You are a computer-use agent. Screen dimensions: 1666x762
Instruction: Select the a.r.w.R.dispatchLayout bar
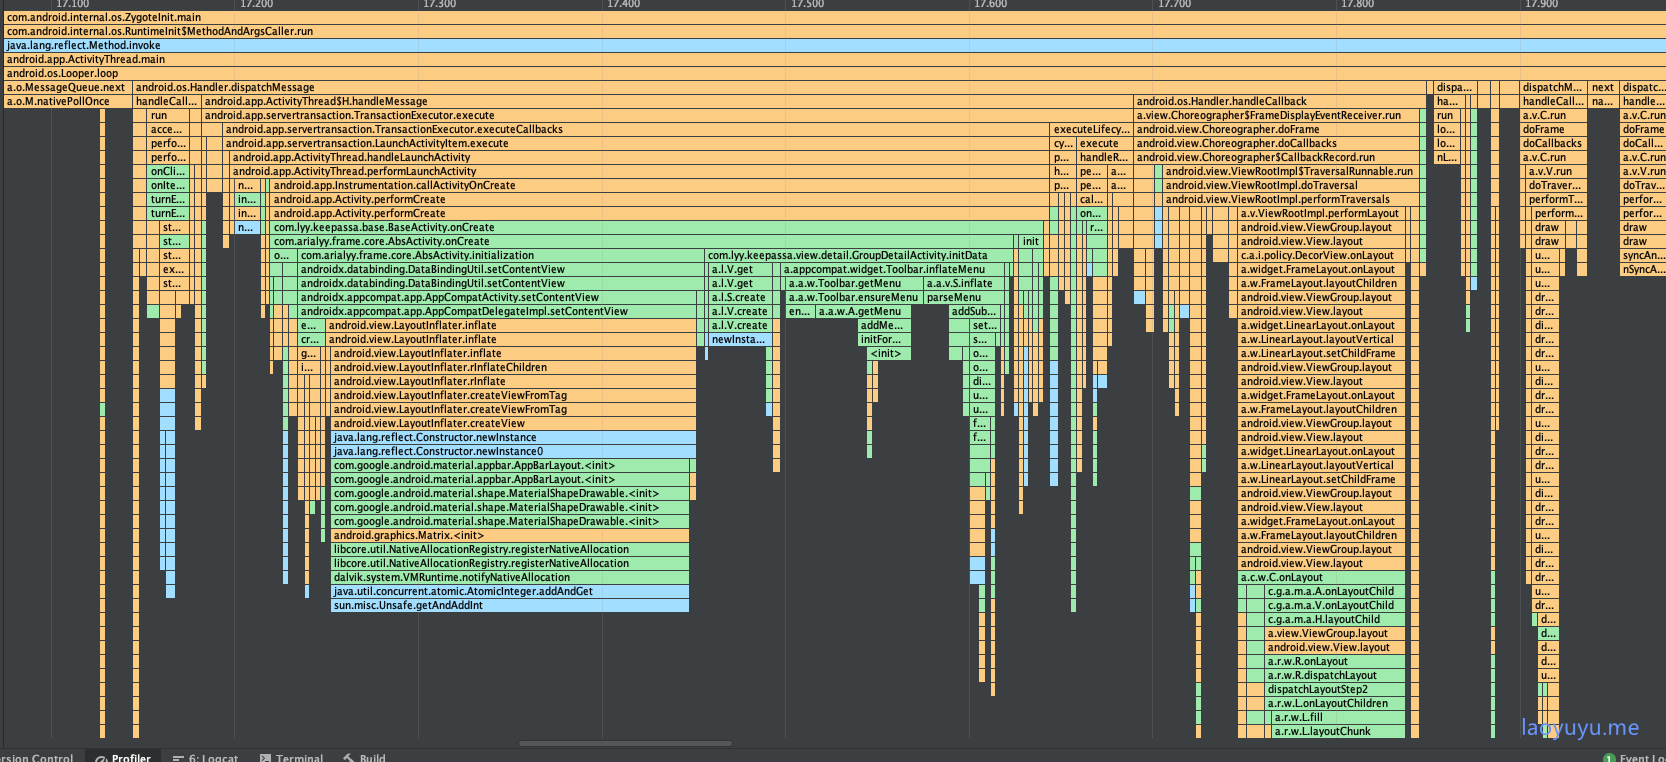point(1335,675)
